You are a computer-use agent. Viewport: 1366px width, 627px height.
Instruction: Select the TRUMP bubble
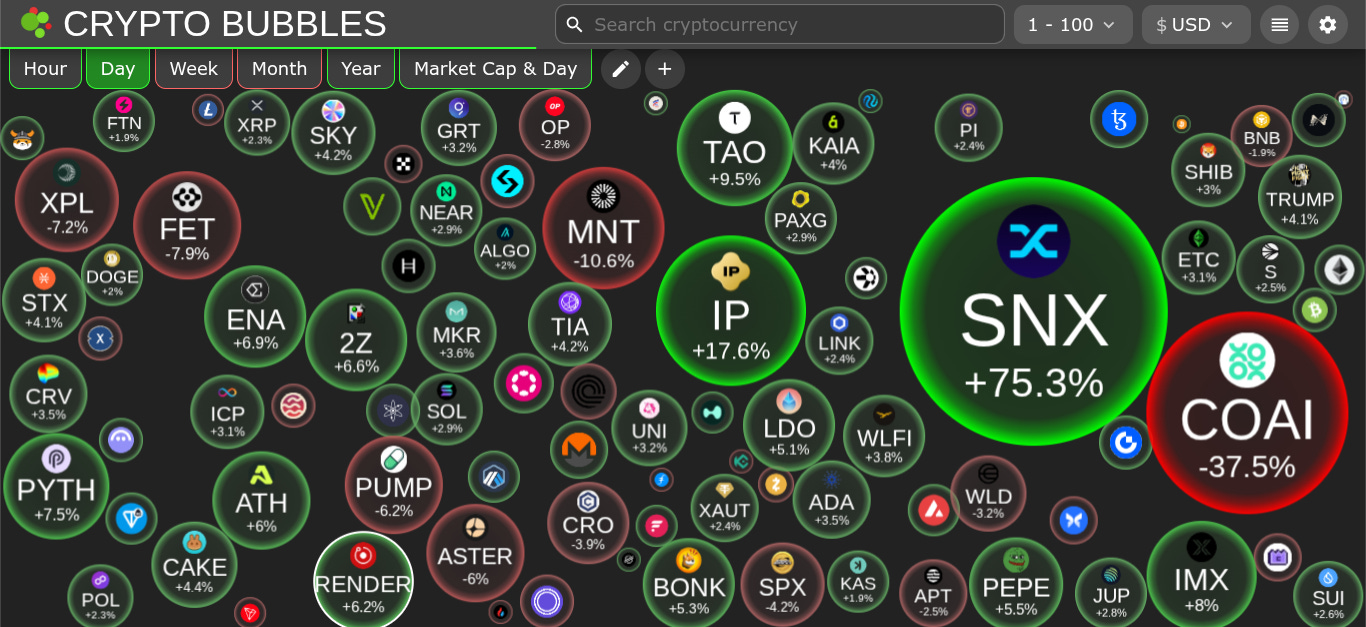click(x=1300, y=197)
